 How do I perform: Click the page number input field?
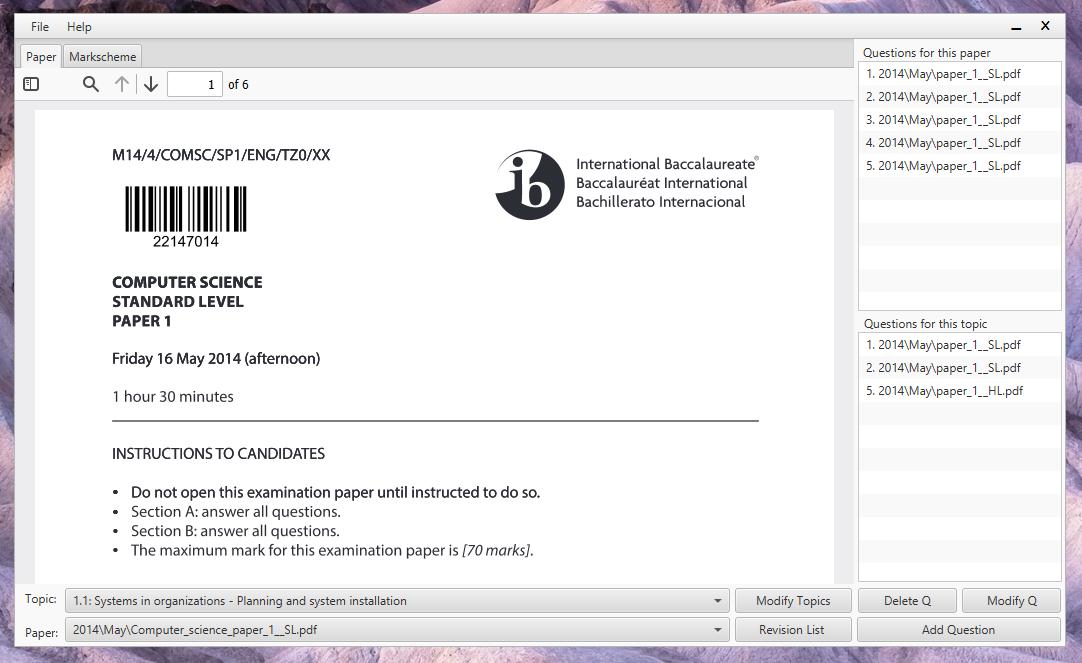[195, 84]
